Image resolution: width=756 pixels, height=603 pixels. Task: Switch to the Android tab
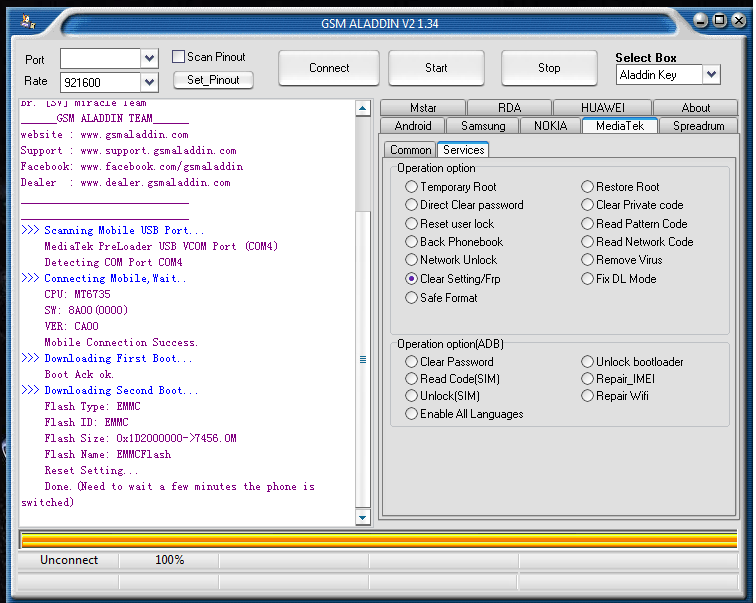click(413, 126)
